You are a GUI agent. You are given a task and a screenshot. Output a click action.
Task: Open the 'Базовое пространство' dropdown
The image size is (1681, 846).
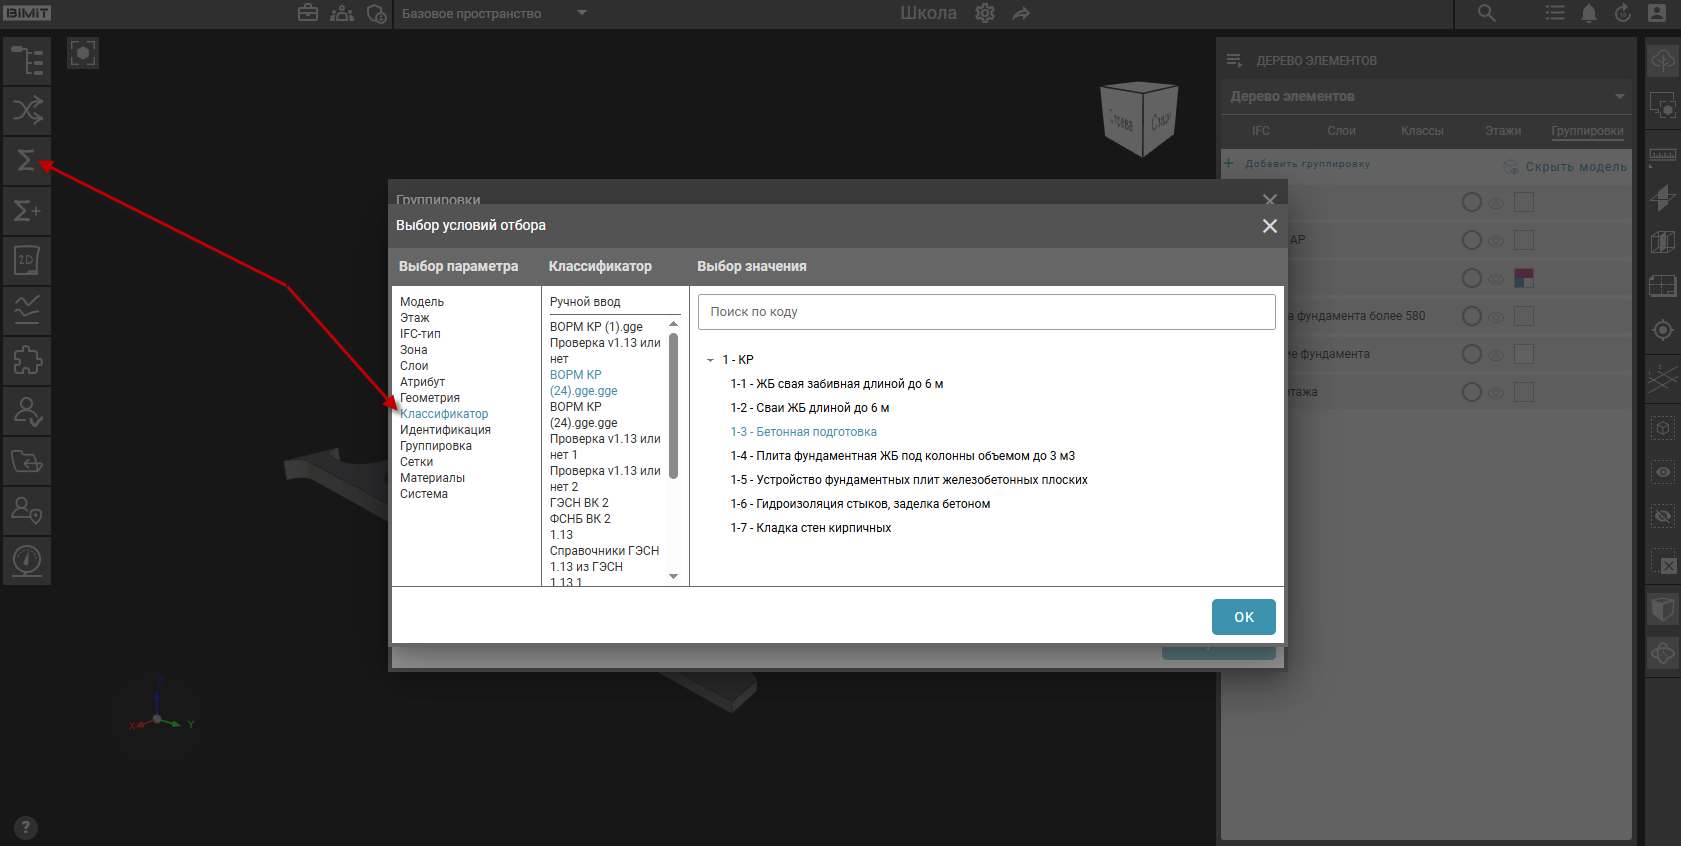point(581,13)
